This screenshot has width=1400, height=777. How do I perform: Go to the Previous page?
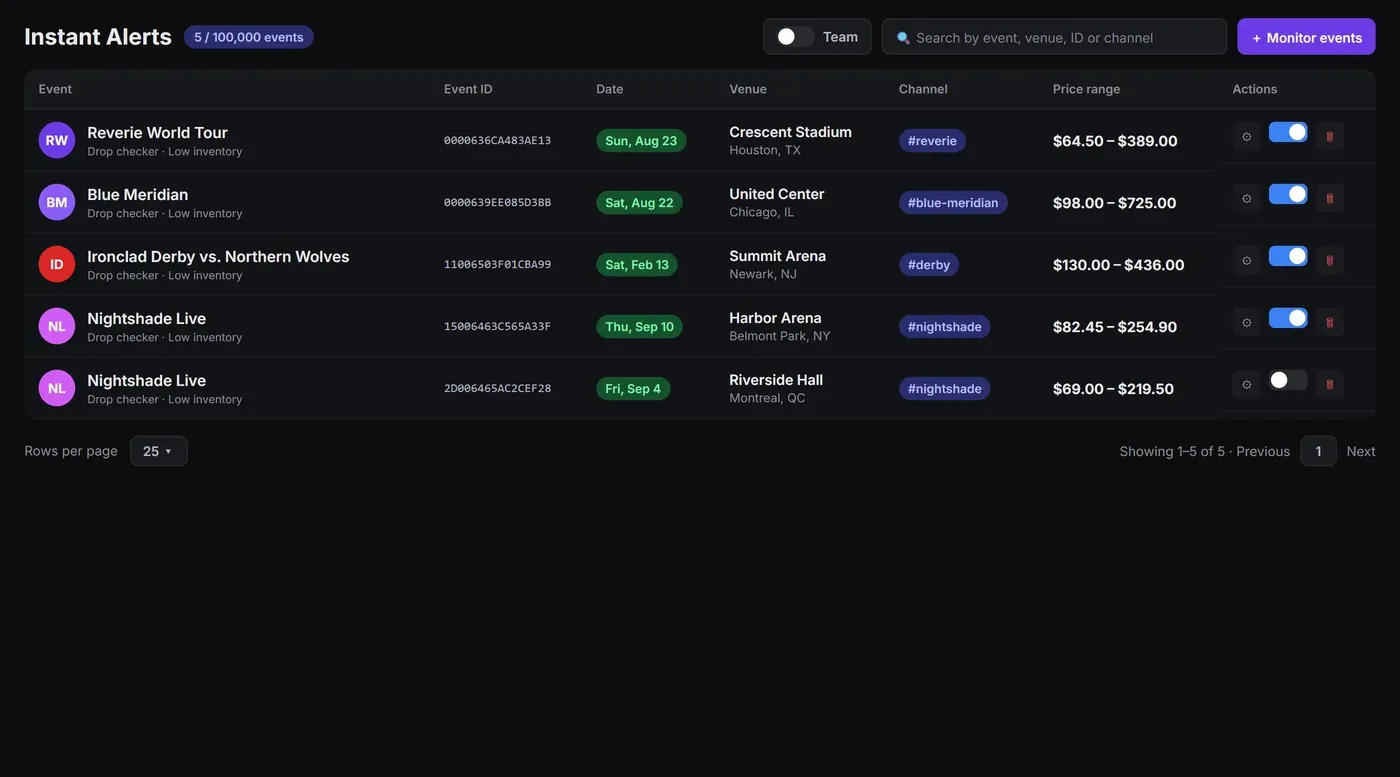point(1263,451)
